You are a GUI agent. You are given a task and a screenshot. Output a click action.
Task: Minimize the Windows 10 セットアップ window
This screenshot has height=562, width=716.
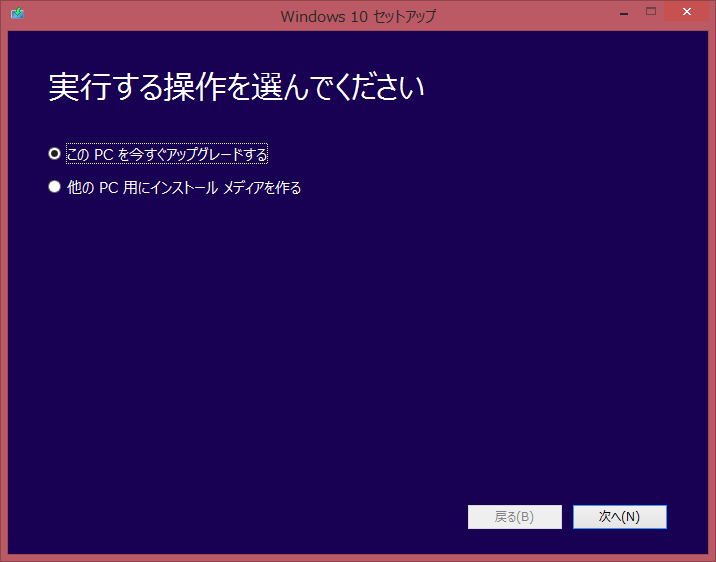point(624,12)
